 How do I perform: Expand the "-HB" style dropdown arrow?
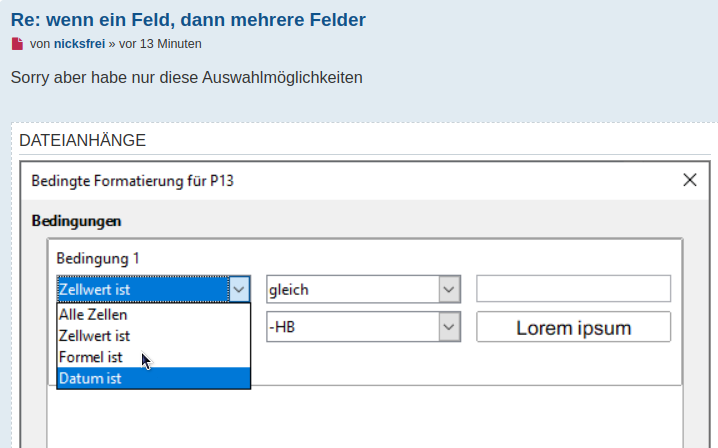point(450,326)
